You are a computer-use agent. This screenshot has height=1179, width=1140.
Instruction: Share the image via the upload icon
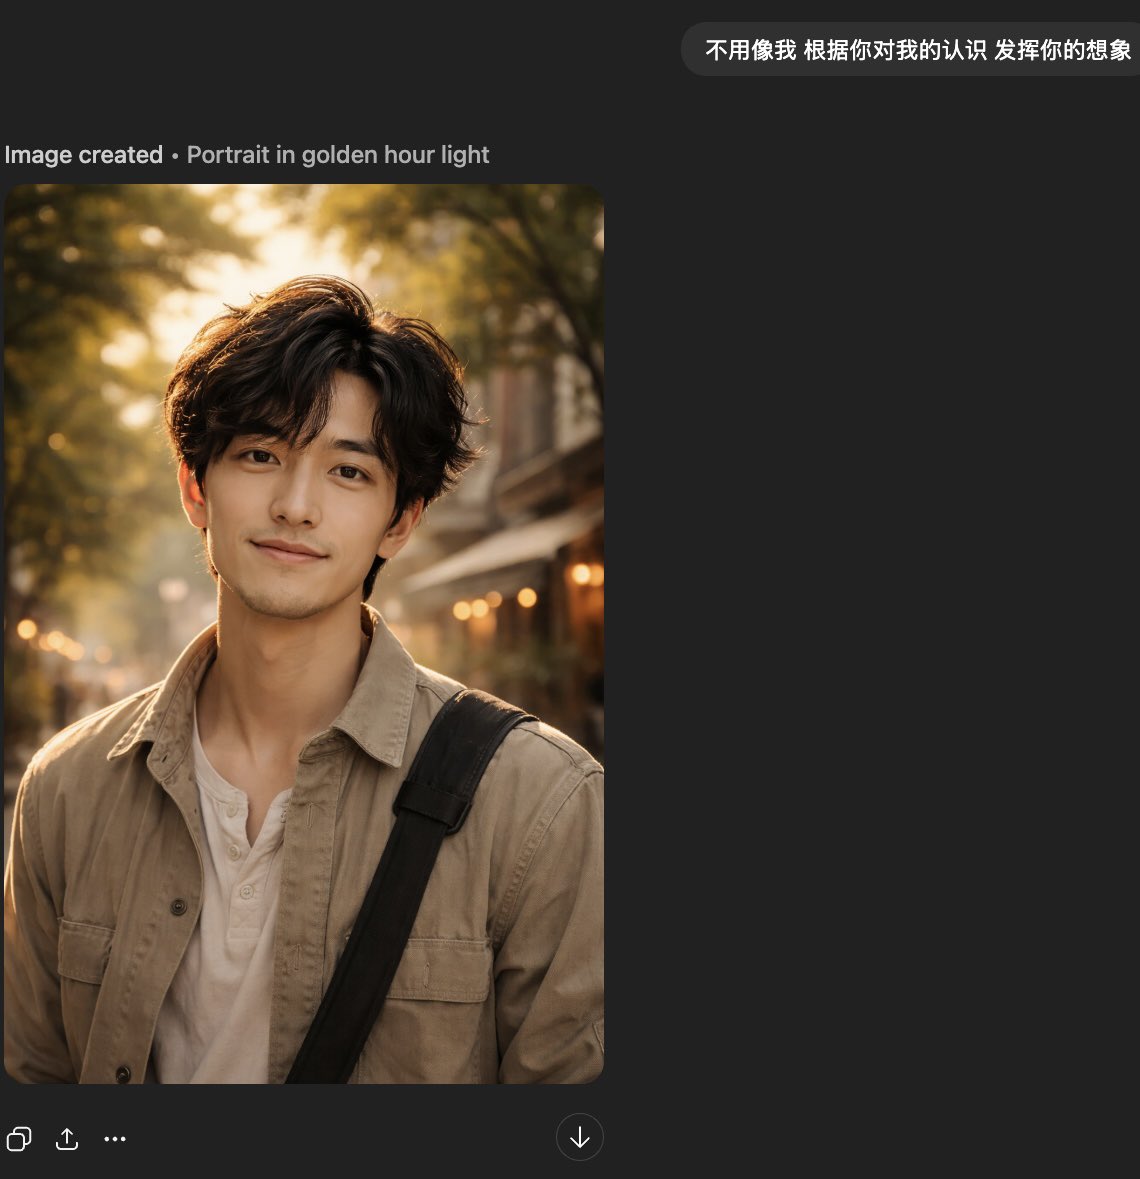click(x=67, y=1139)
